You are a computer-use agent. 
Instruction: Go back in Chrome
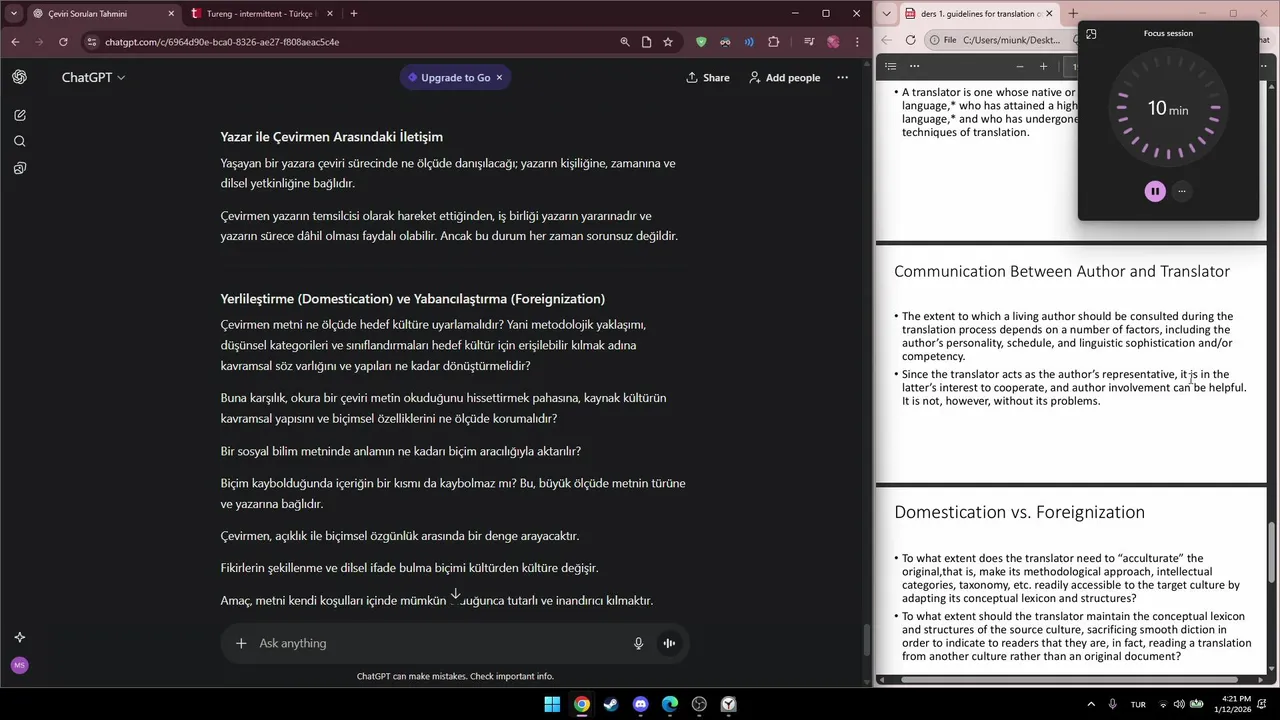[x=15, y=42]
